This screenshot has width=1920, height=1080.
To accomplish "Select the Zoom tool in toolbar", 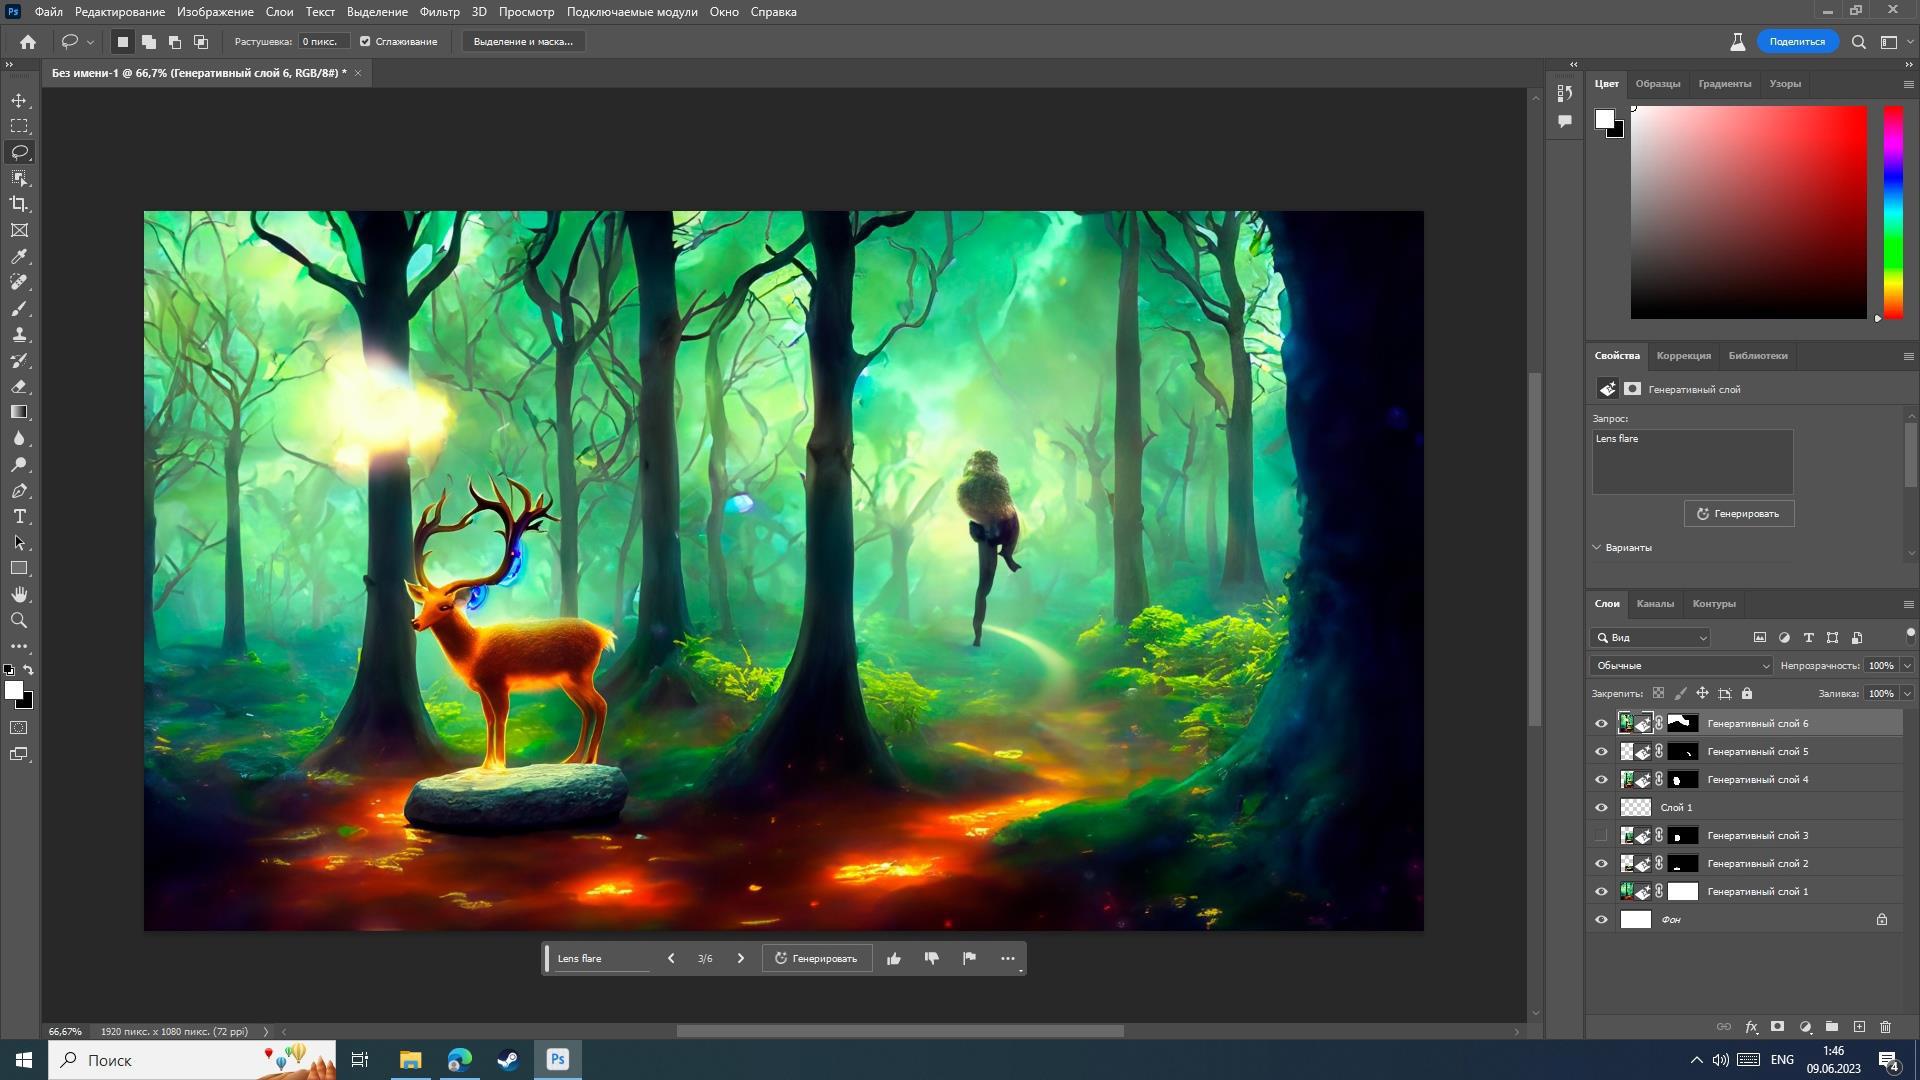I will [x=19, y=621].
